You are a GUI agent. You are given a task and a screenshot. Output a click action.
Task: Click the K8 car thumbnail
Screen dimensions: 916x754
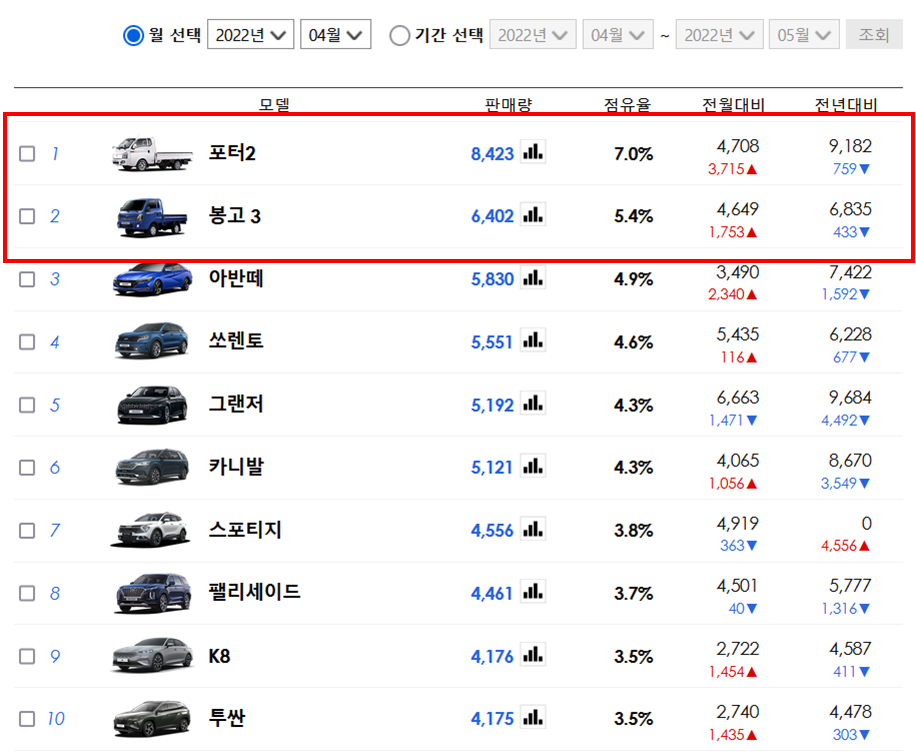pyautogui.click(x=152, y=655)
